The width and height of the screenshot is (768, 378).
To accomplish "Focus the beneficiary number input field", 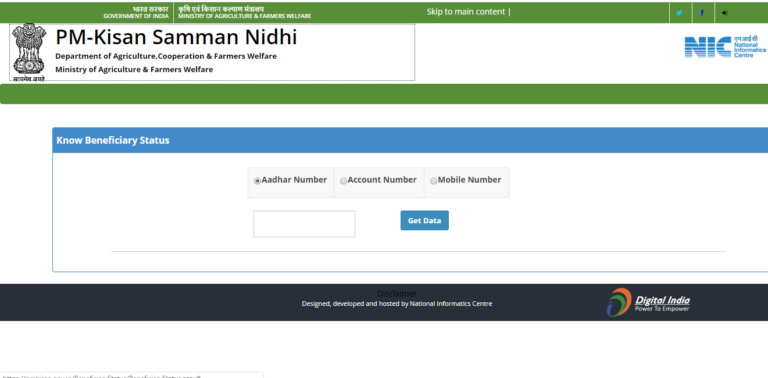I will 304,224.
